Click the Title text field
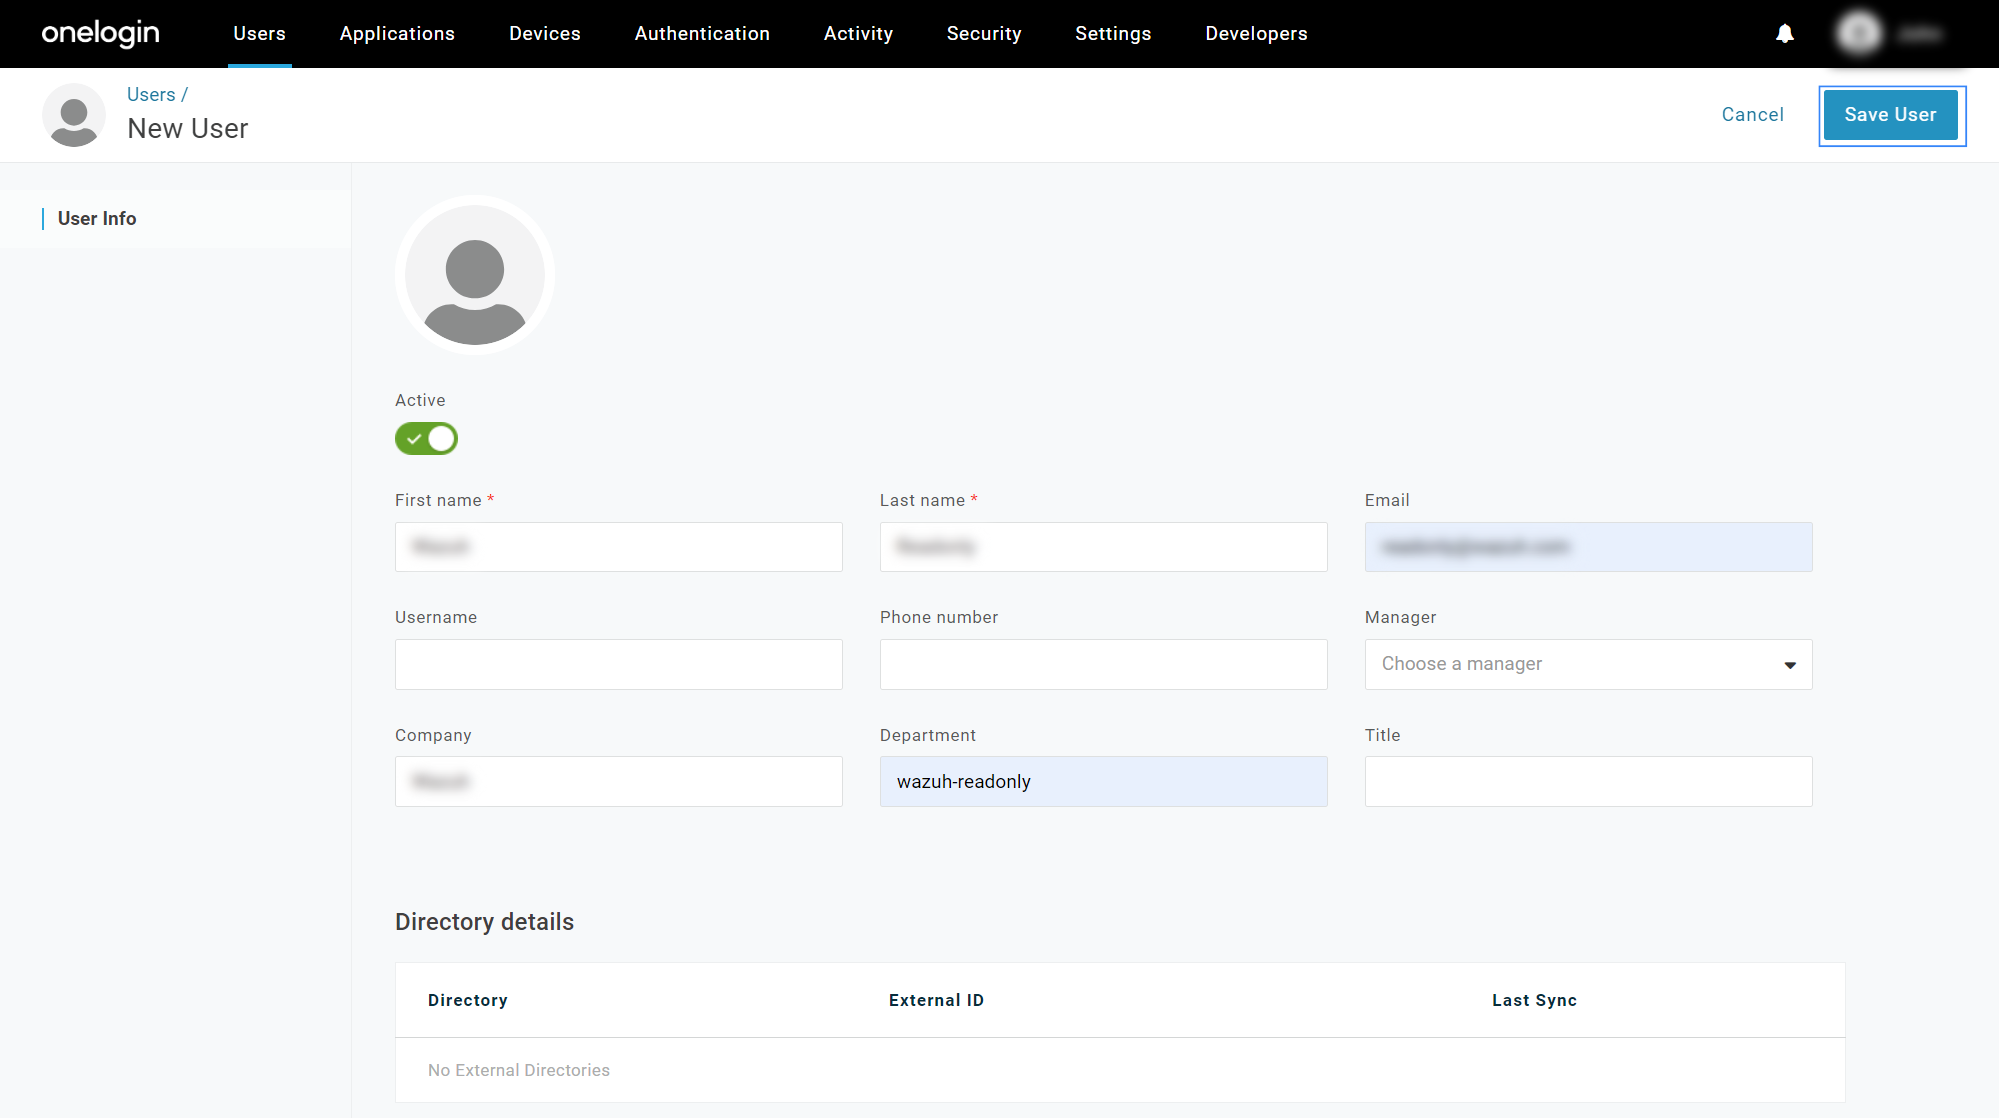This screenshot has width=1999, height=1118. [x=1588, y=781]
